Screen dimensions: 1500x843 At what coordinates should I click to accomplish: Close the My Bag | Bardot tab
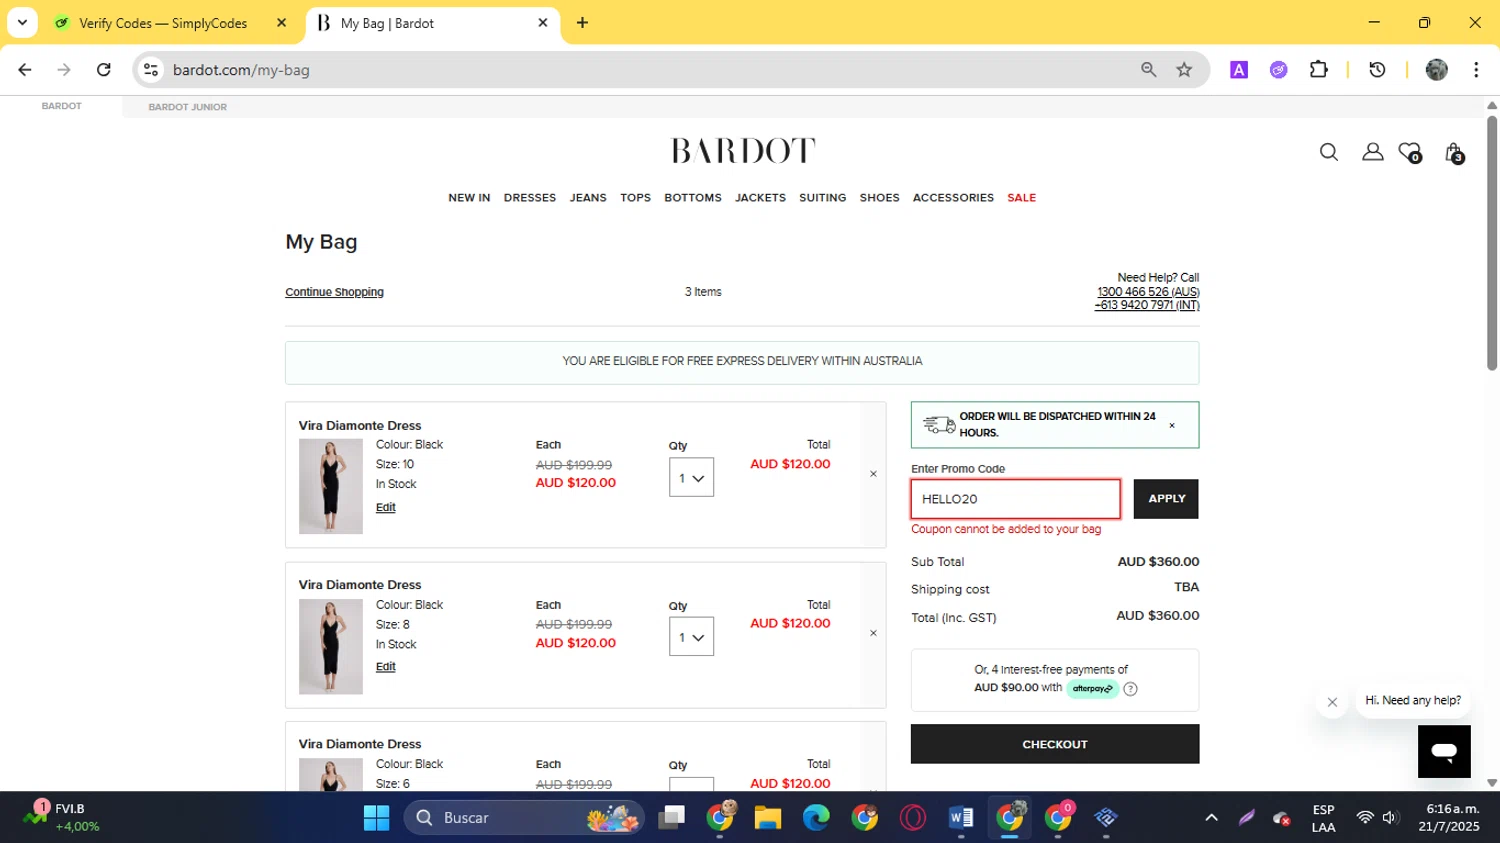[543, 22]
